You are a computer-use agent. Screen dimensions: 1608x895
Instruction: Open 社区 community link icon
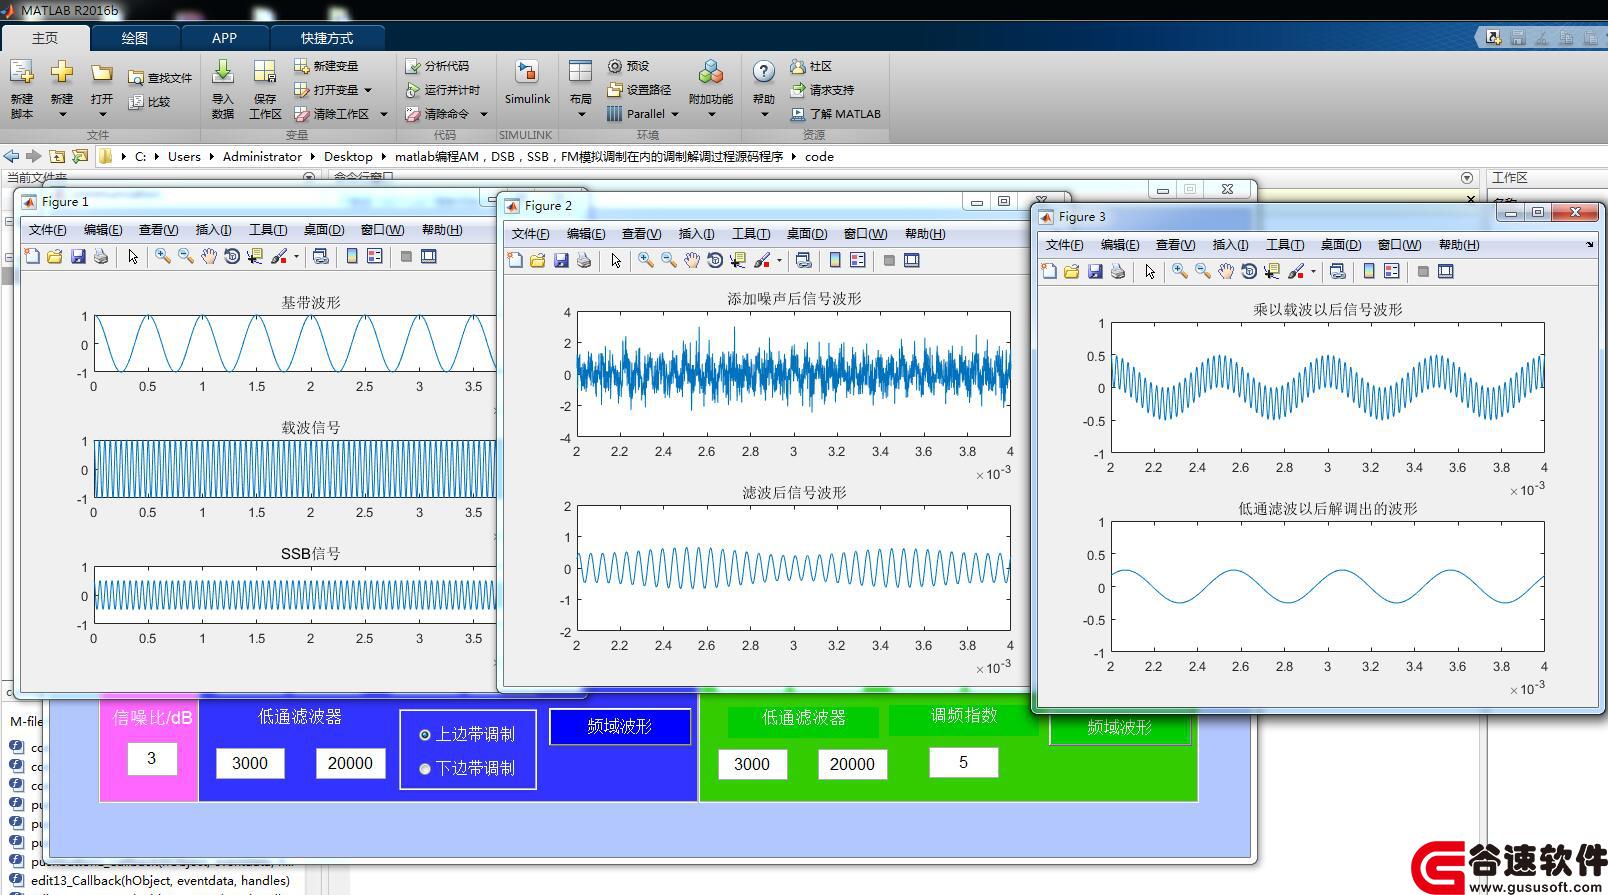(797, 65)
